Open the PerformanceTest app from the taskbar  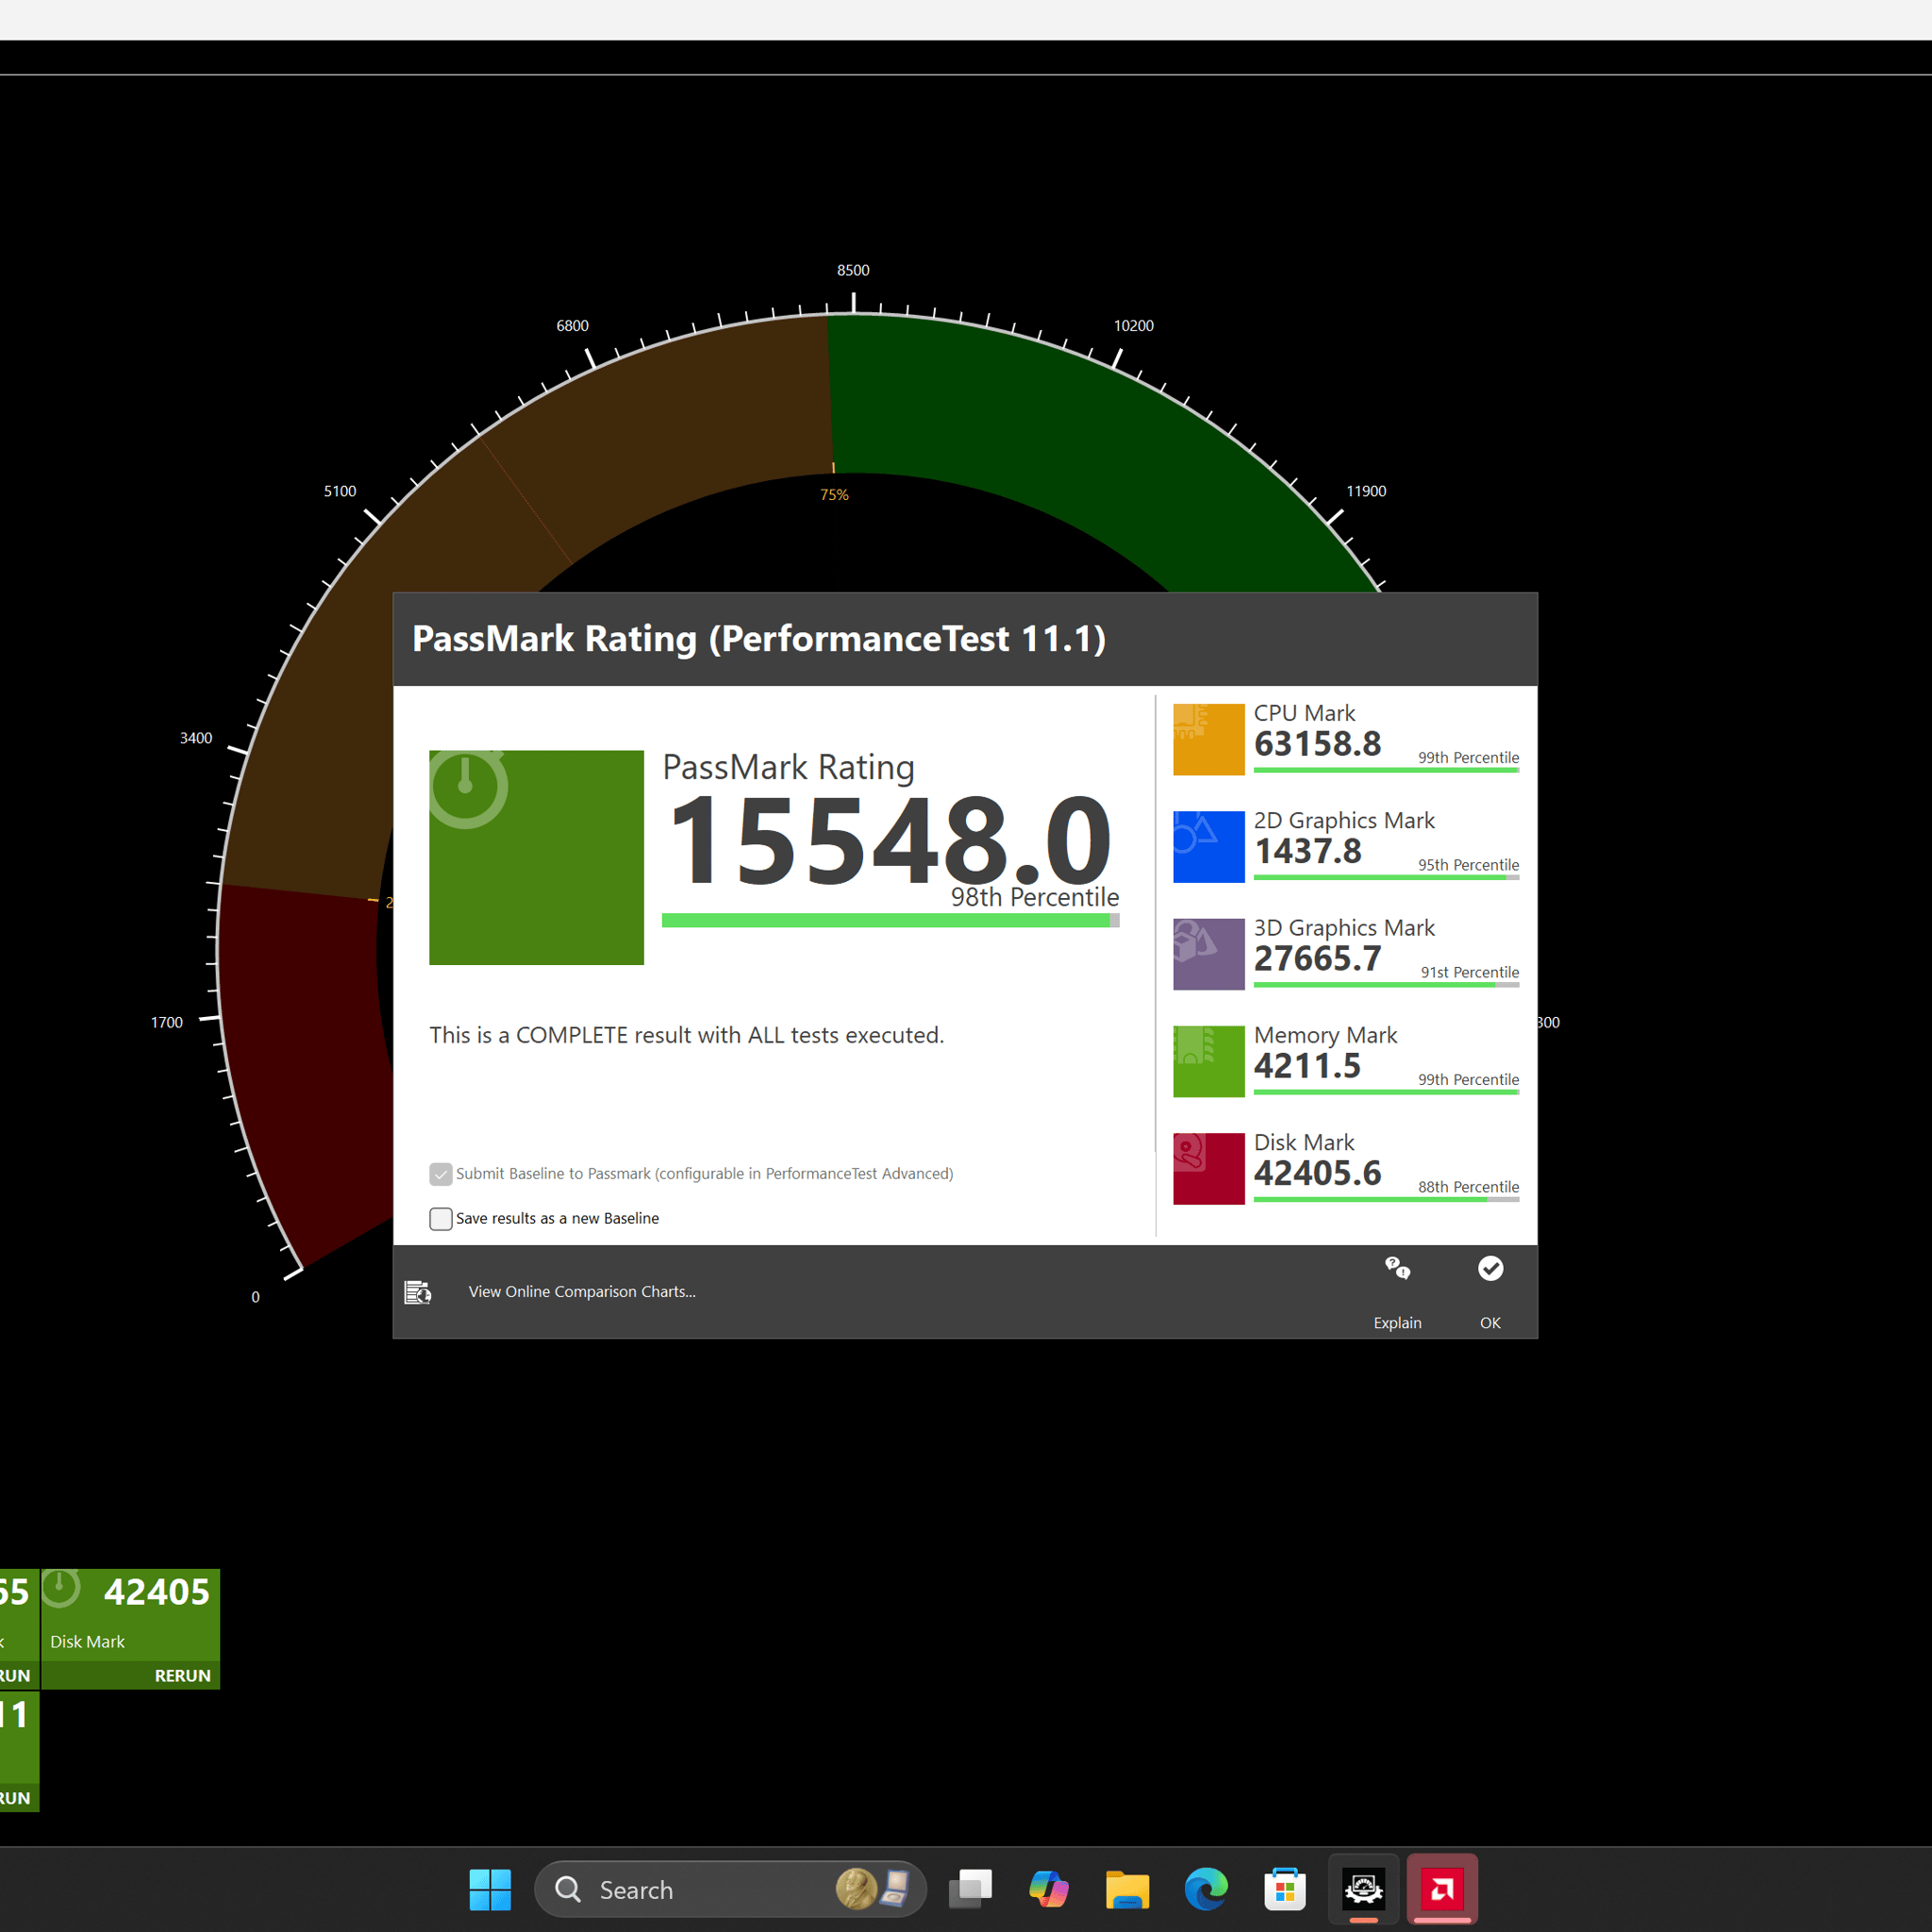click(x=1363, y=1888)
